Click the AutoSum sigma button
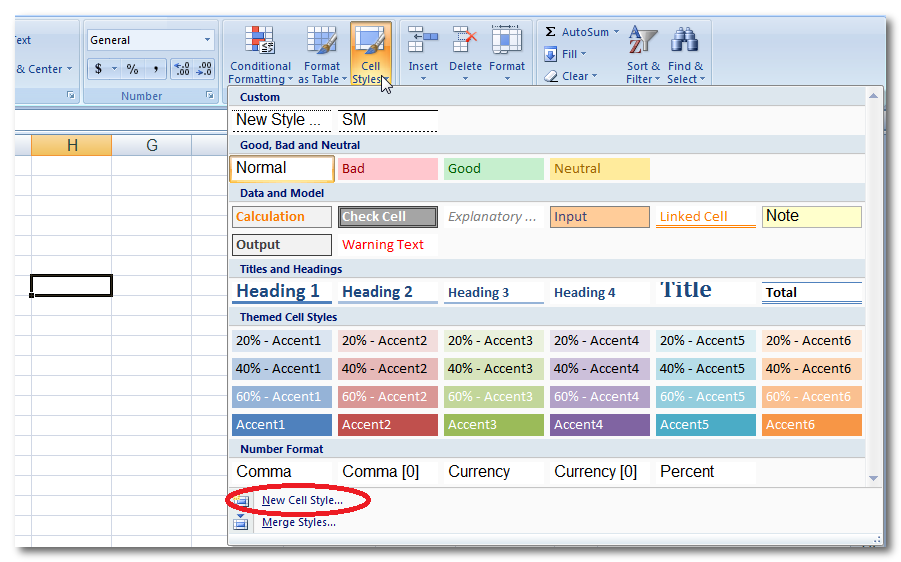The width and height of the screenshot is (901, 562). (552, 32)
